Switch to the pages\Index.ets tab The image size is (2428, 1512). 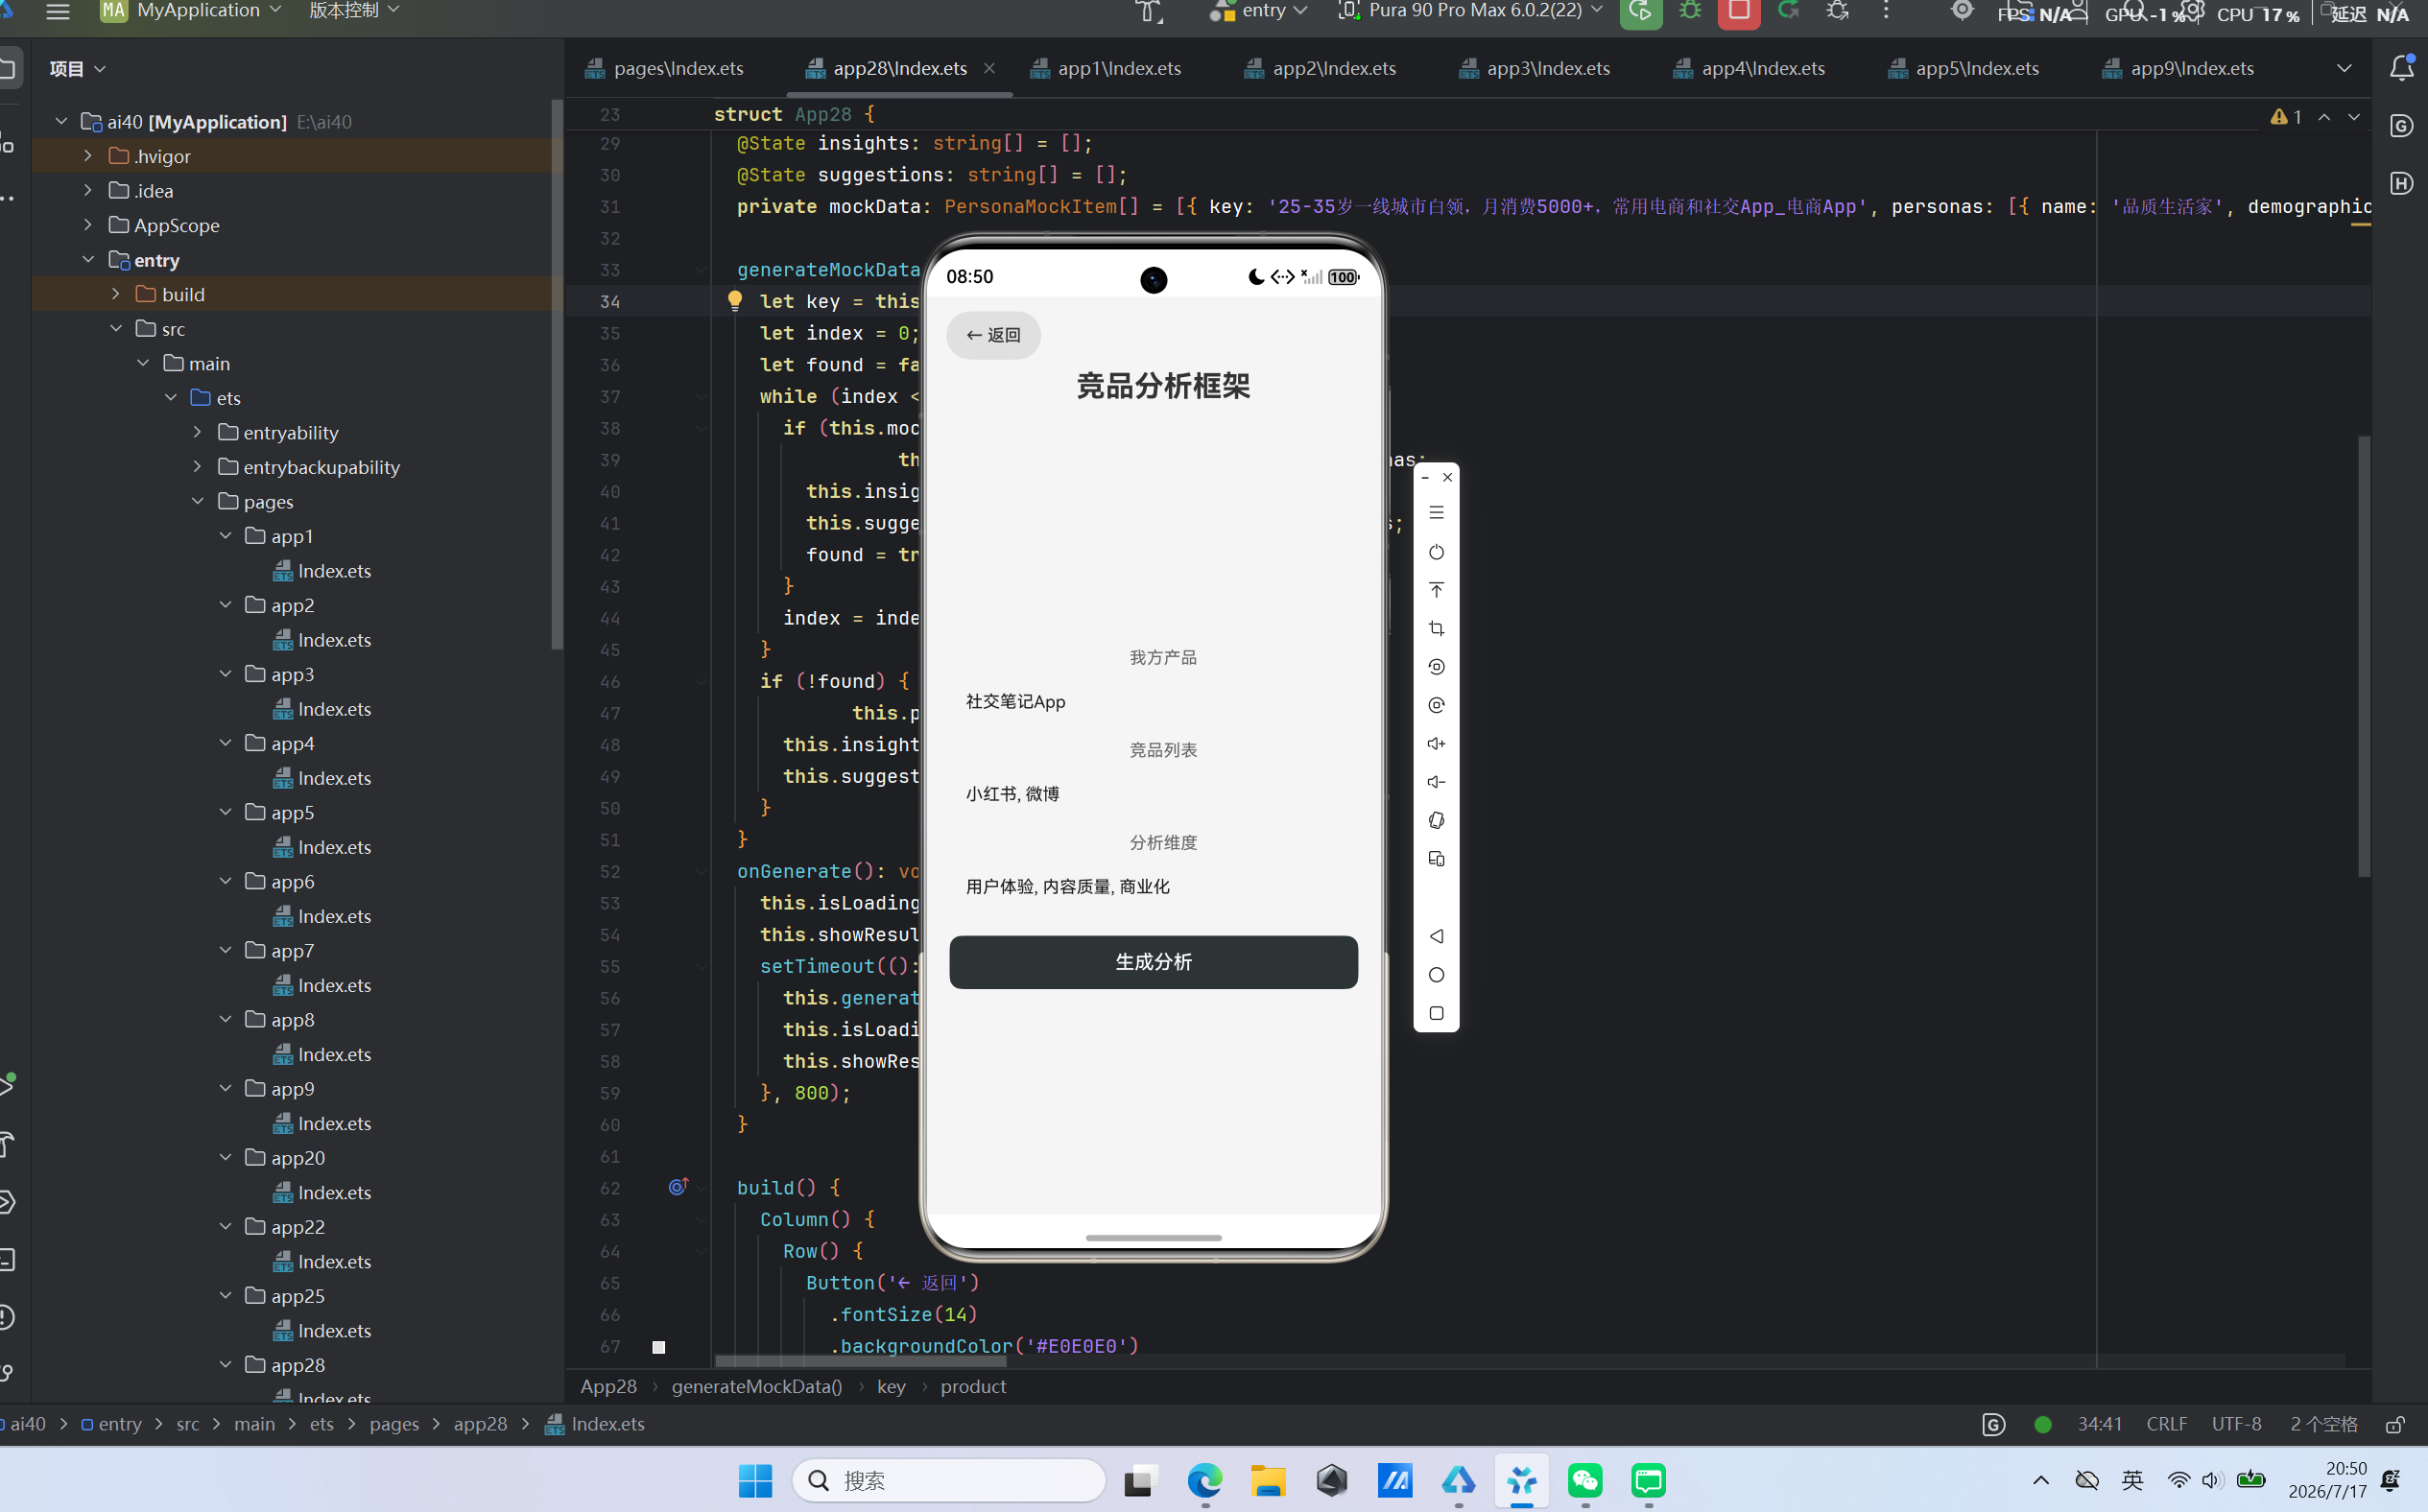[665, 68]
